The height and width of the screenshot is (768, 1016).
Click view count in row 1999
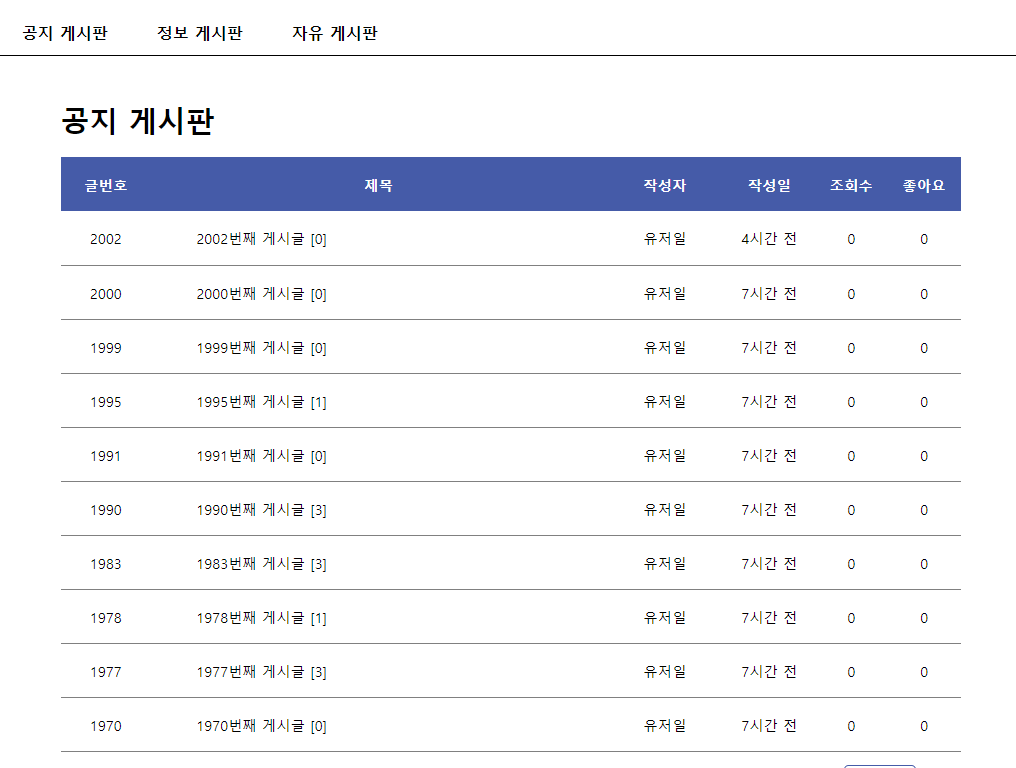pos(851,348)
